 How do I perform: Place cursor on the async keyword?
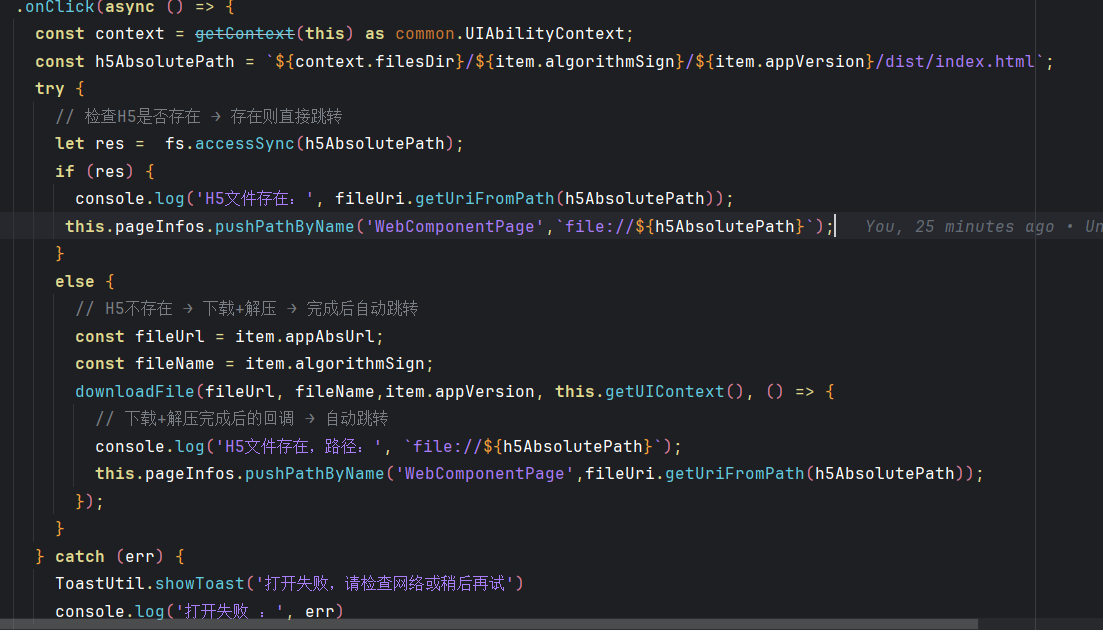tap(129, 7)
